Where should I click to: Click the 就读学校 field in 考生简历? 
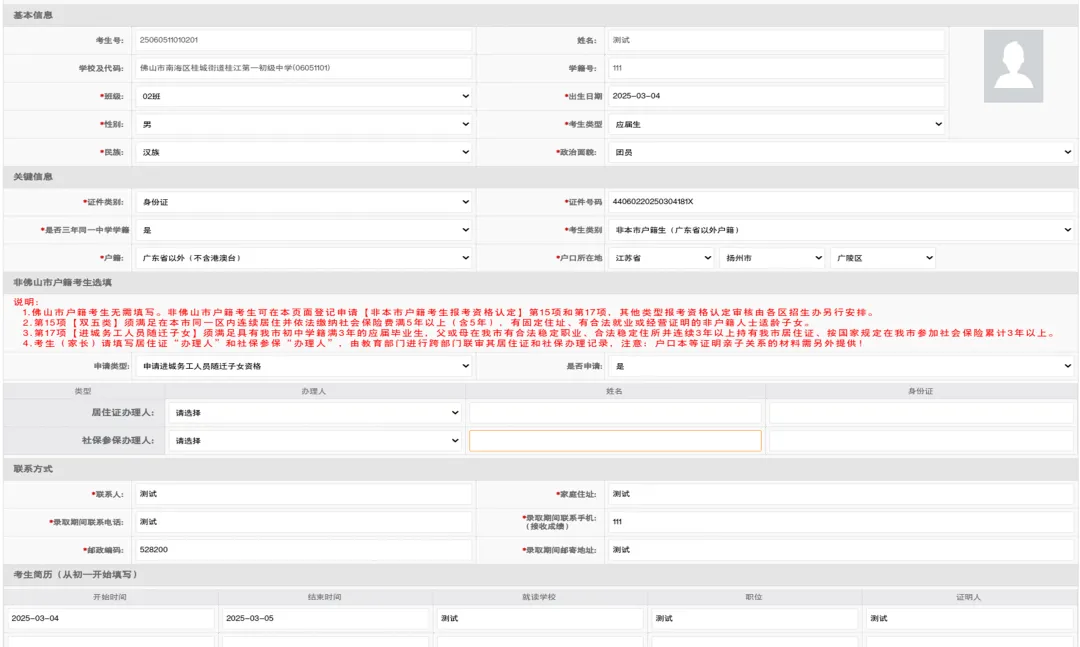click(540, 618)
